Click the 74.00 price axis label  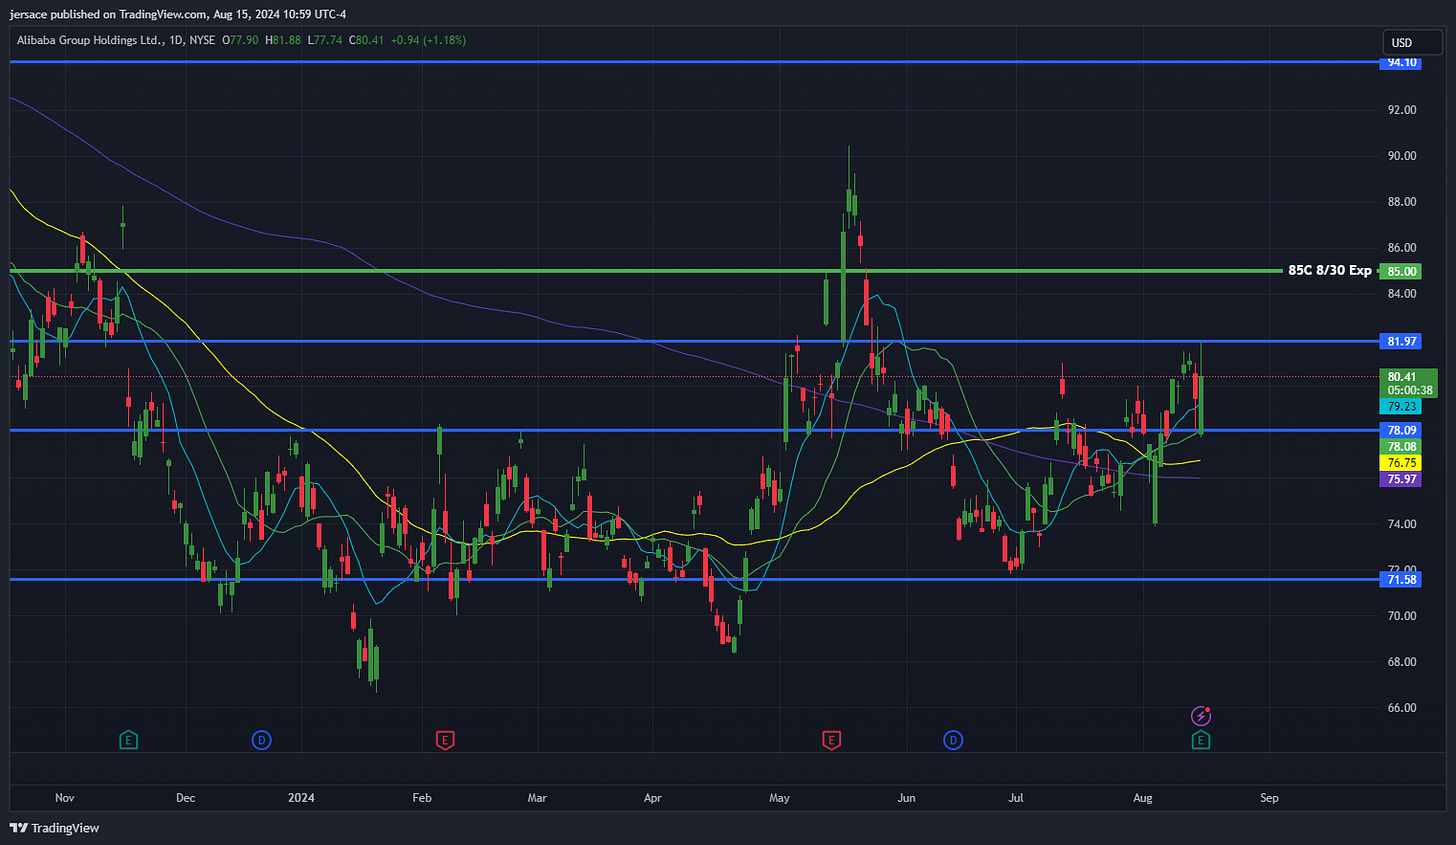[x=1402, y=524]
